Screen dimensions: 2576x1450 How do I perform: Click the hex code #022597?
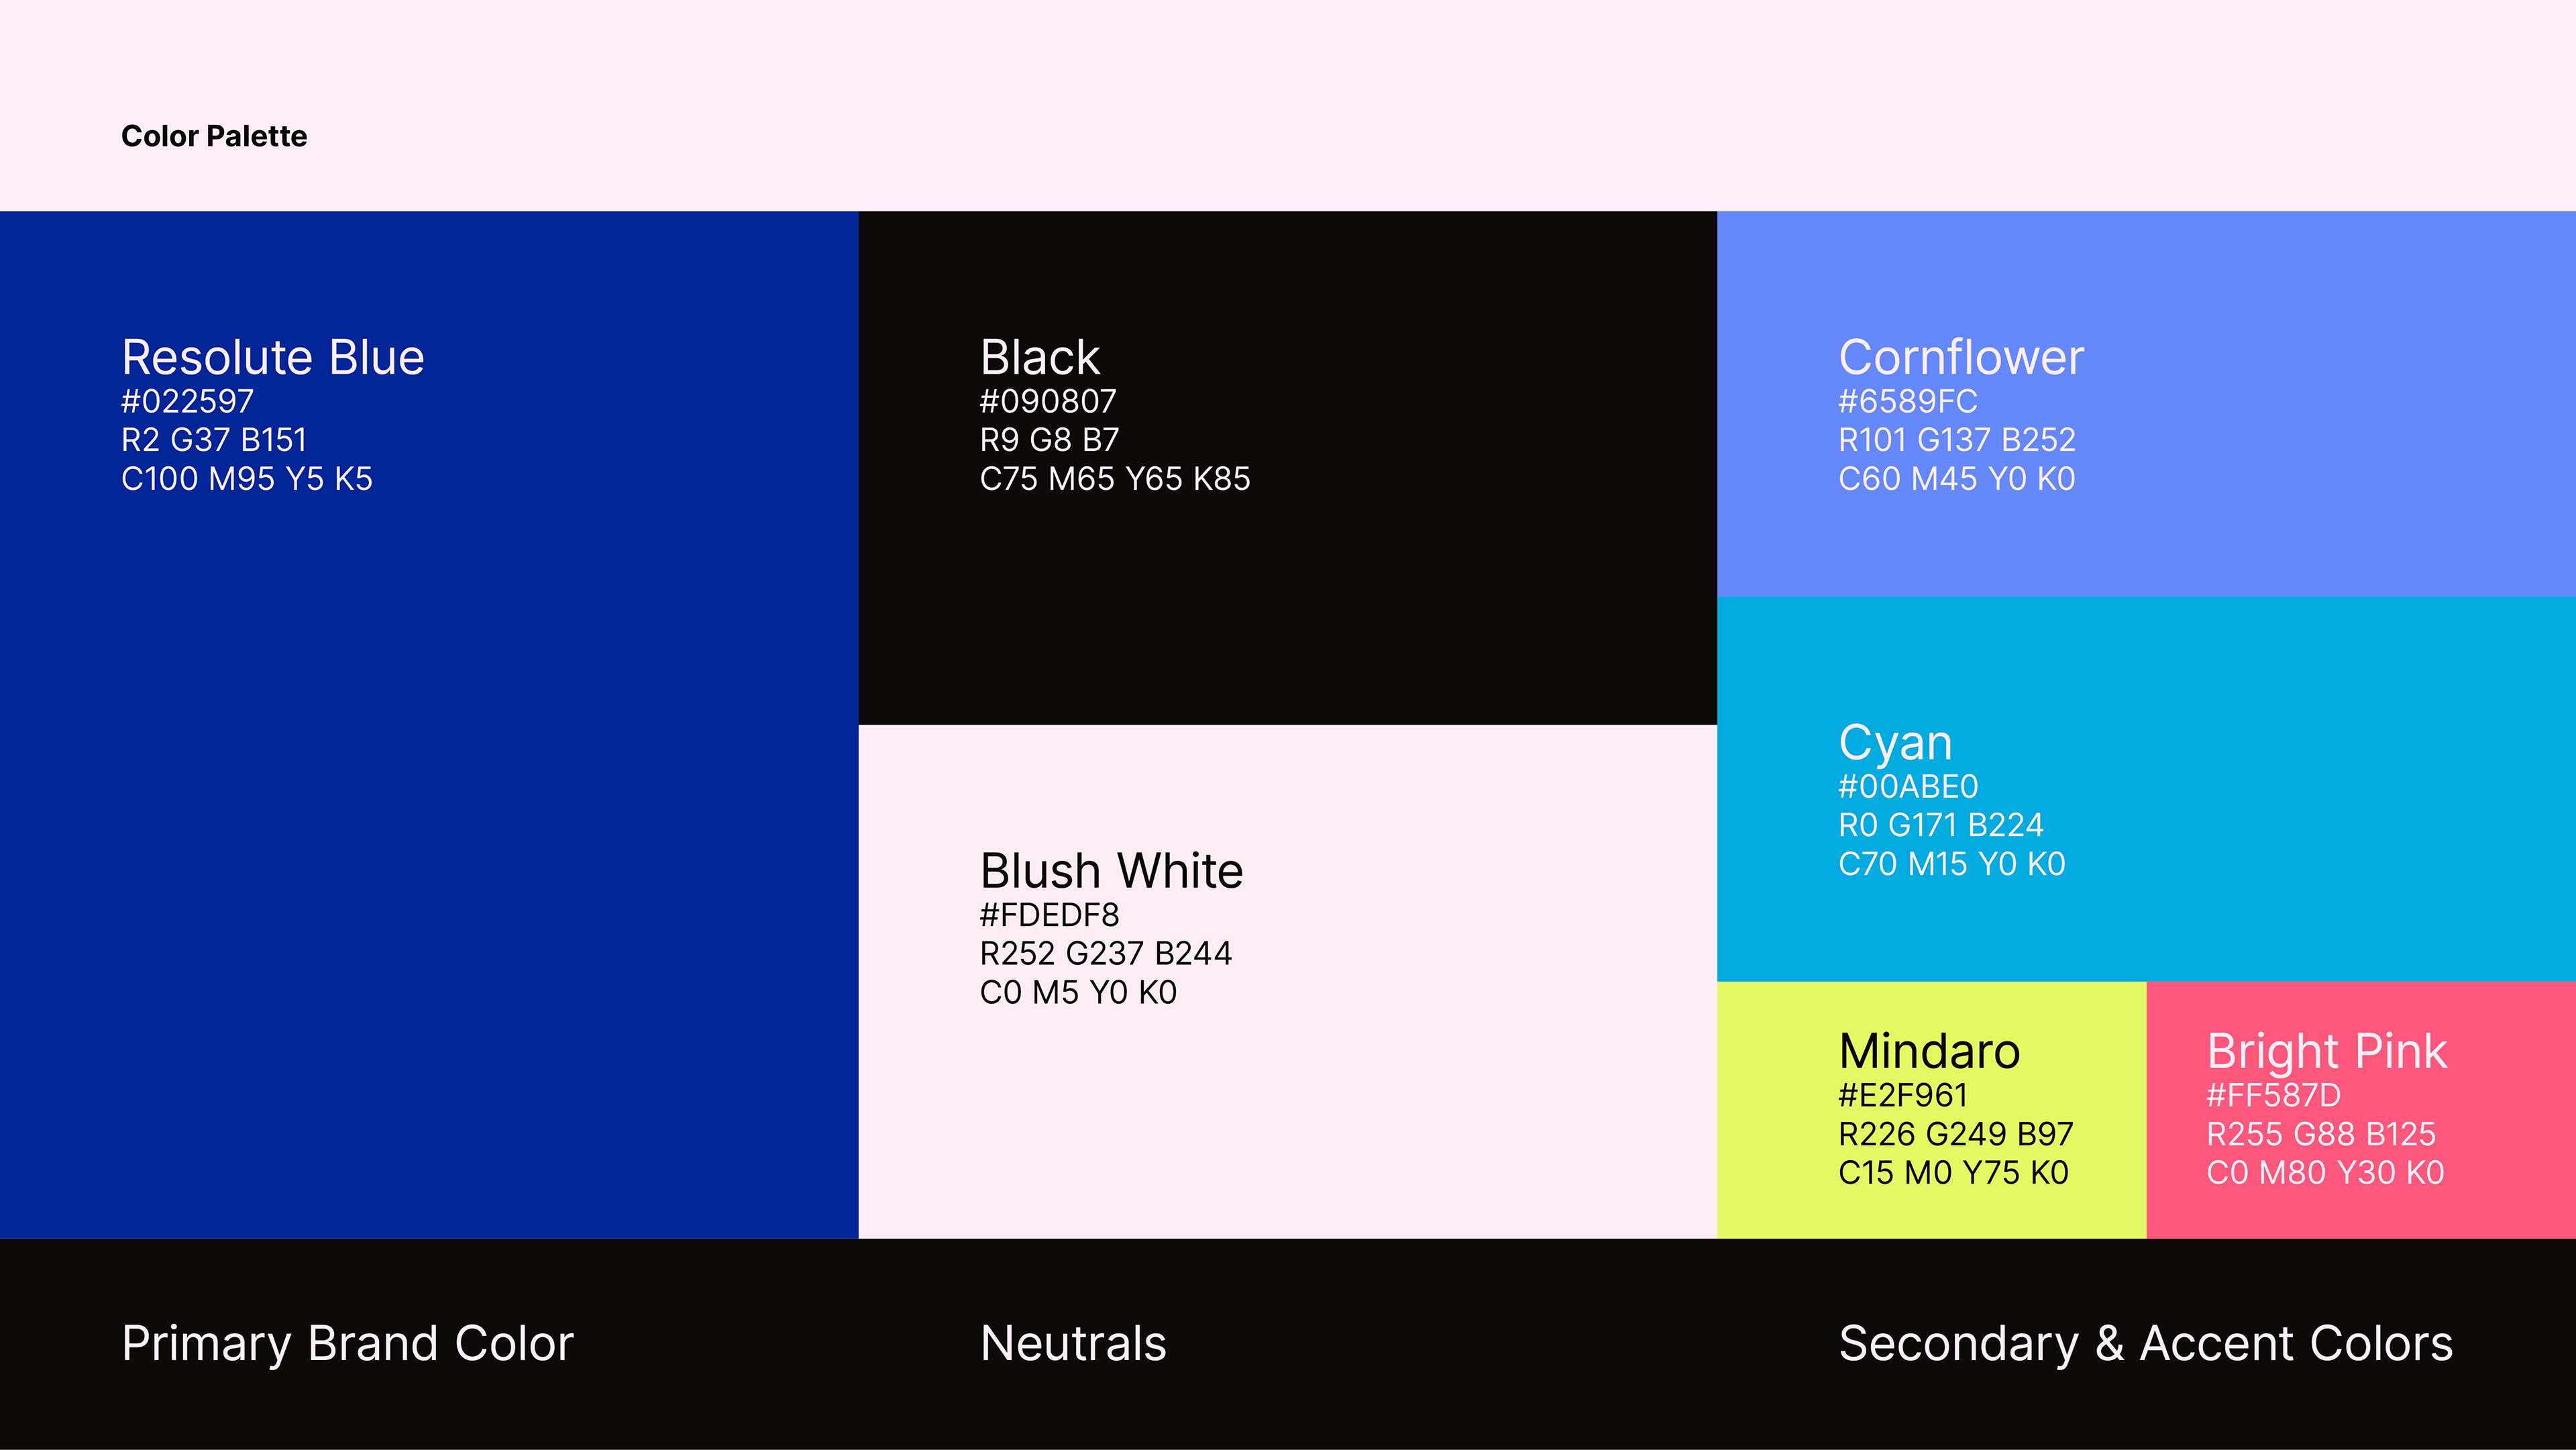(187, 401)
